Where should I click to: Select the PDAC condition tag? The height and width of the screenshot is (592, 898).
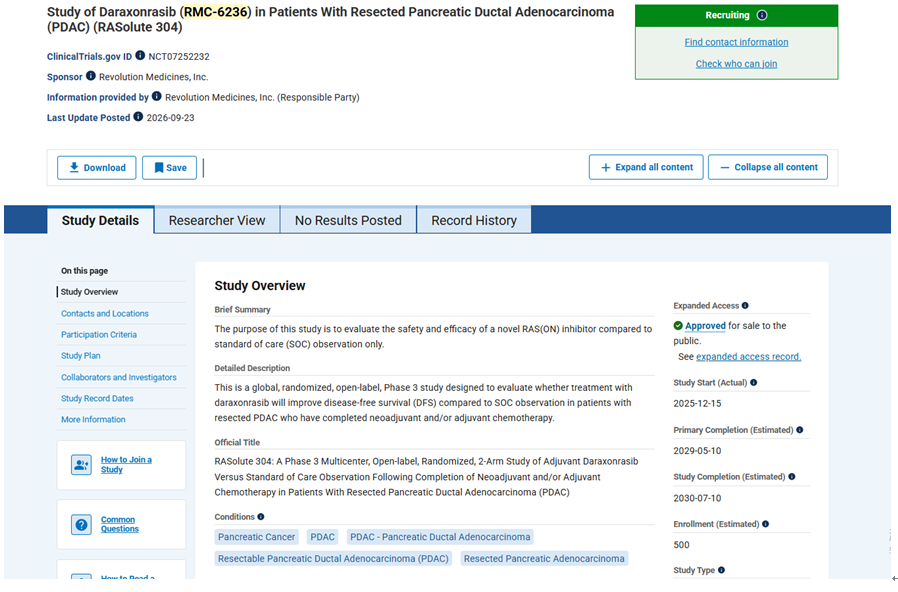point(322,537)
